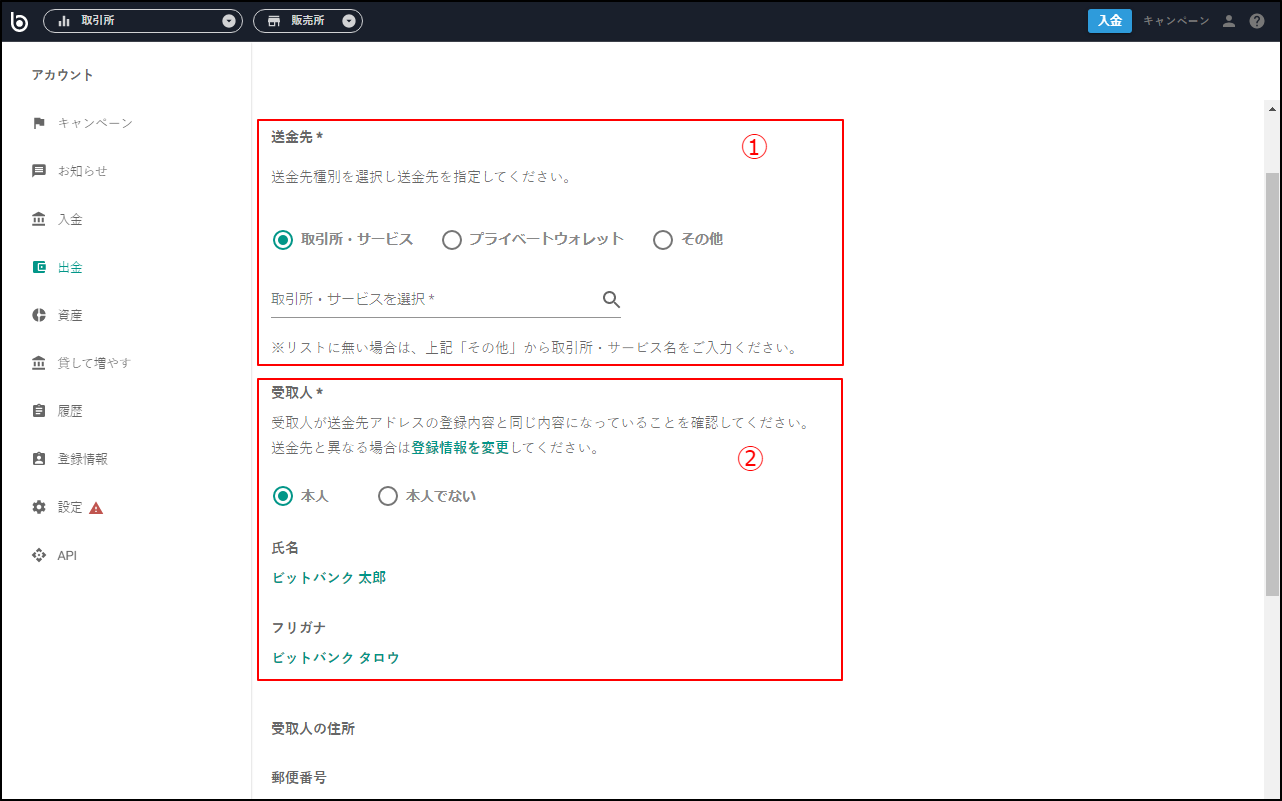Click the bank icon beside 入金 in sidebar
Viewport: 1282px width, 801px height.
[39, 219]
